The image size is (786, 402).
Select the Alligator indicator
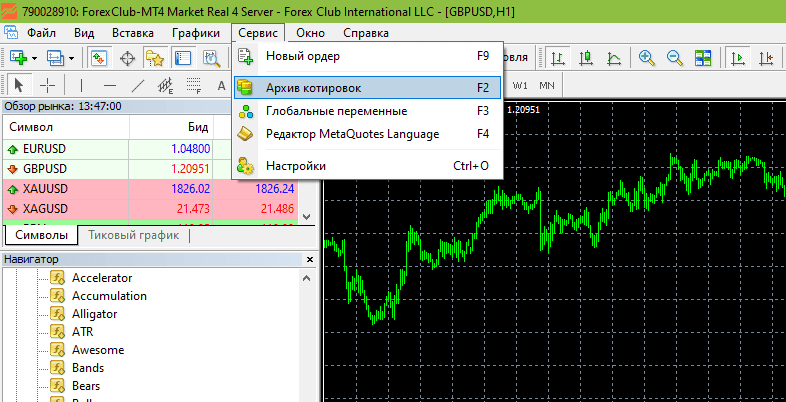[x=95, y=314]
